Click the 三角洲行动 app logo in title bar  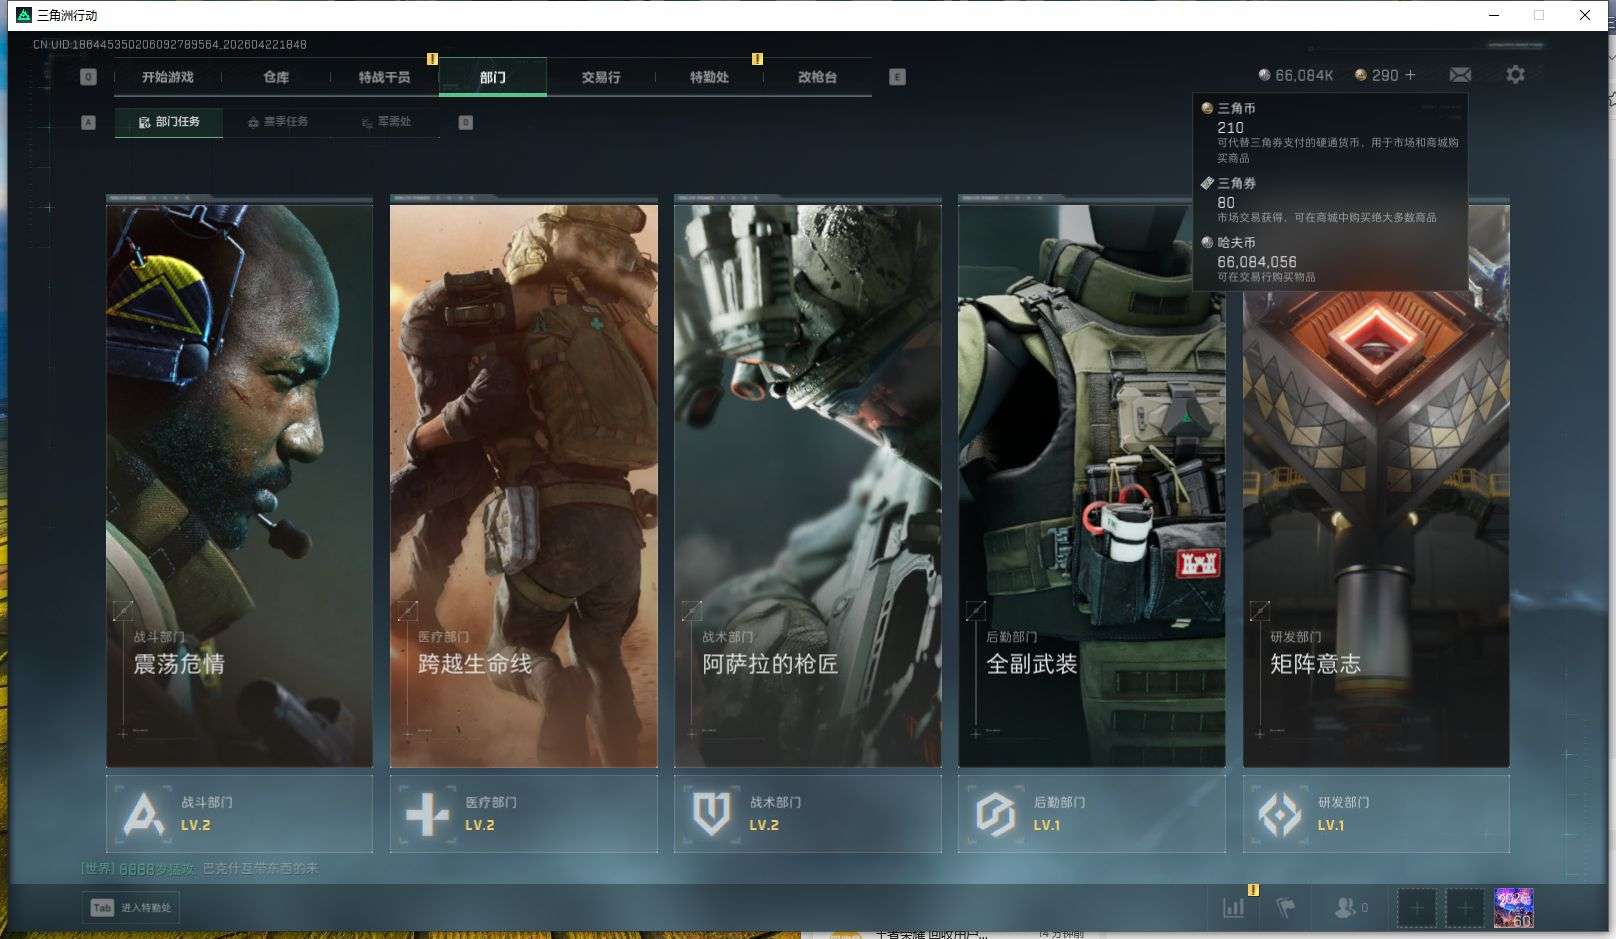click(24, 15)
